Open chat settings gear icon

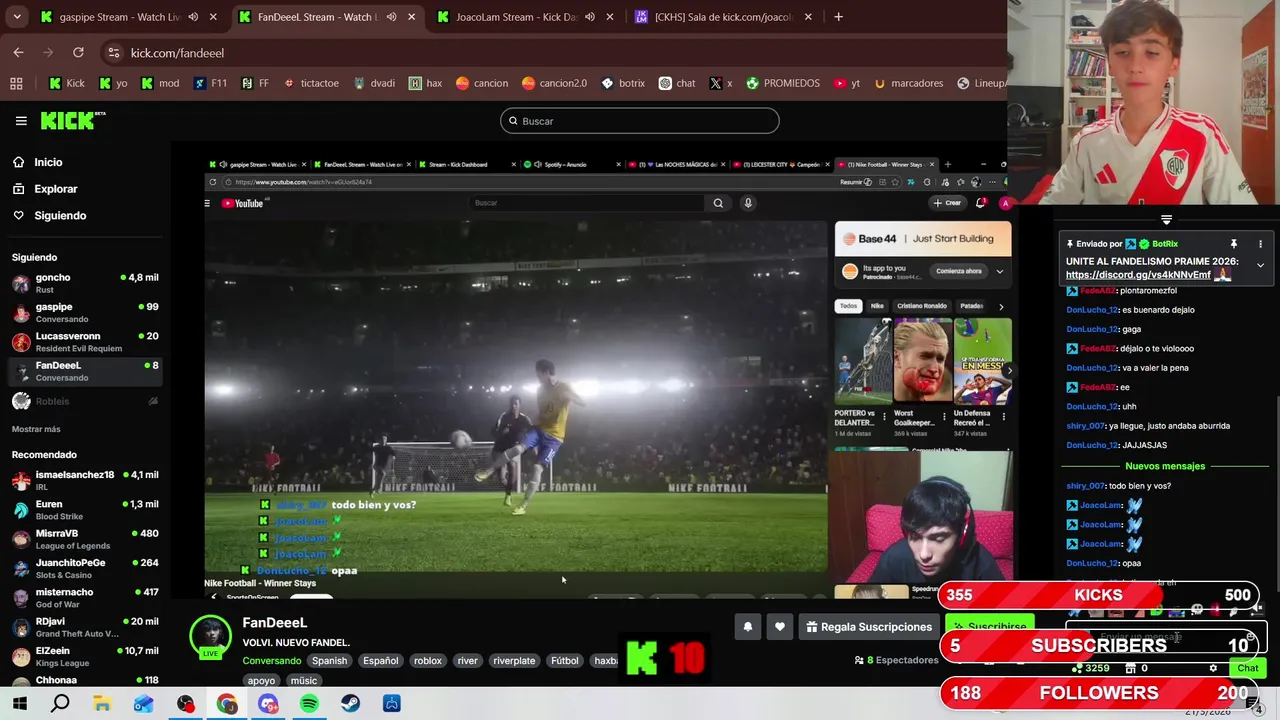[x=1213, y=668]
